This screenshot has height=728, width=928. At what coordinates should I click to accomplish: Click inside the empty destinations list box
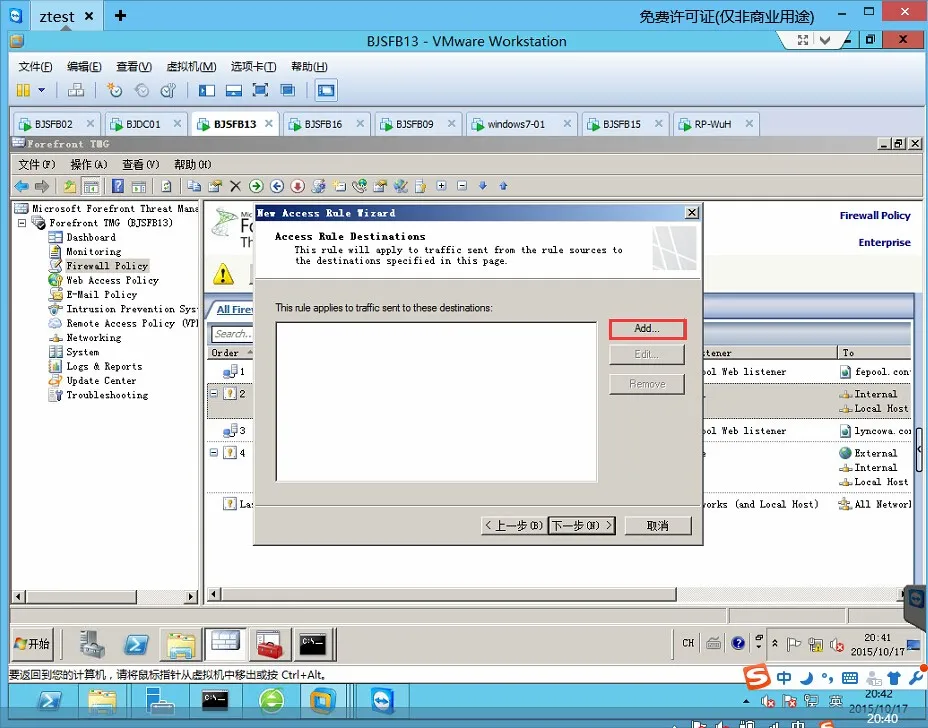point(436,402)
